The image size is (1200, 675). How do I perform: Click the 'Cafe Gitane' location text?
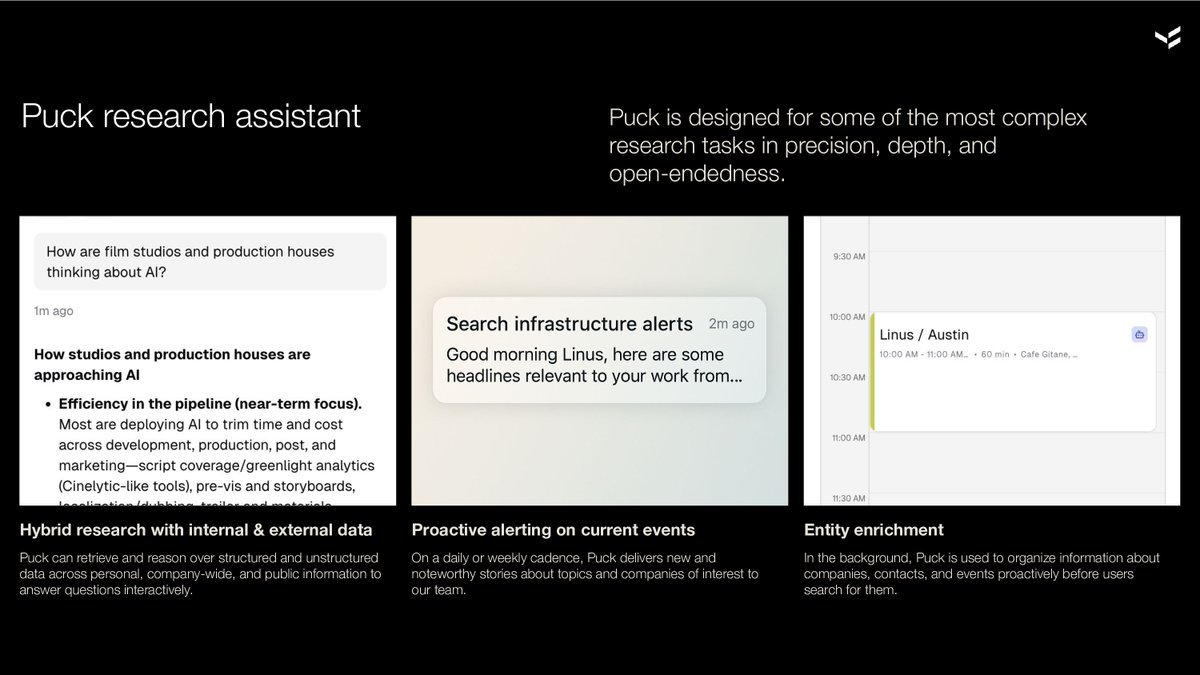[1049, 354]
